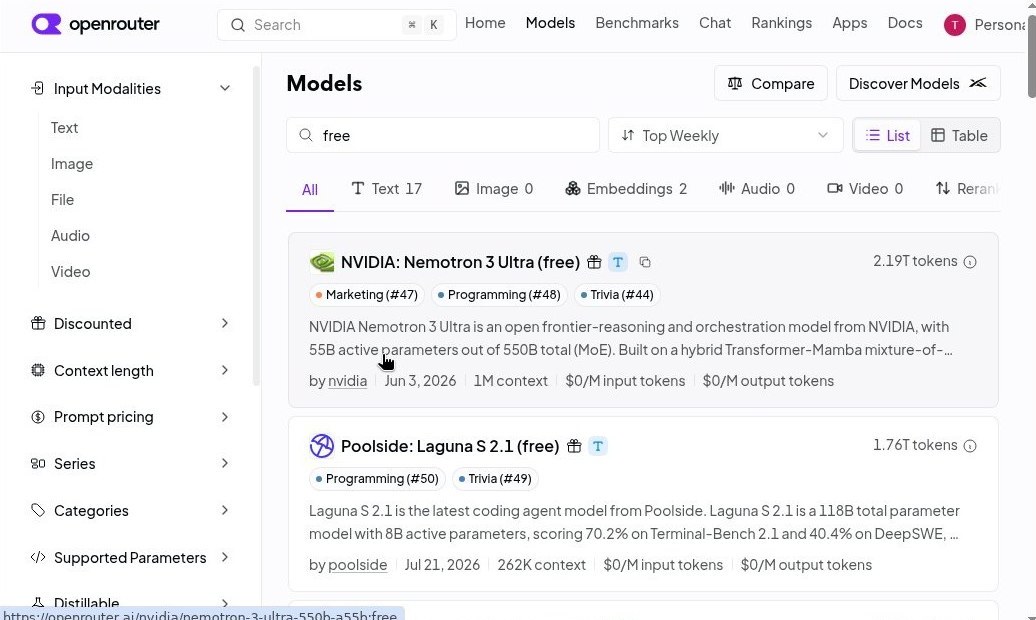Image resolution: width=1036 pixels, height=620 pixels.
Task: Filter by File input modality
Action: pyautogui.click(x=62, y=200)
